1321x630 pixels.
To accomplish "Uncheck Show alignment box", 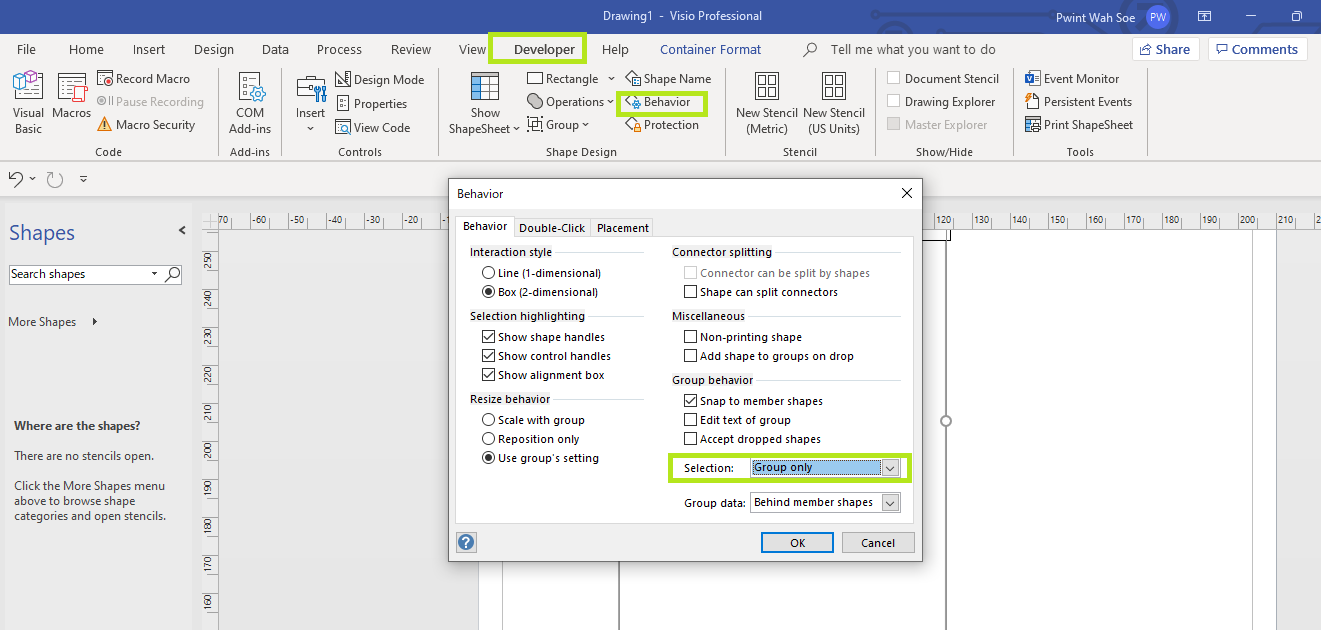I will tap(489, 375).
